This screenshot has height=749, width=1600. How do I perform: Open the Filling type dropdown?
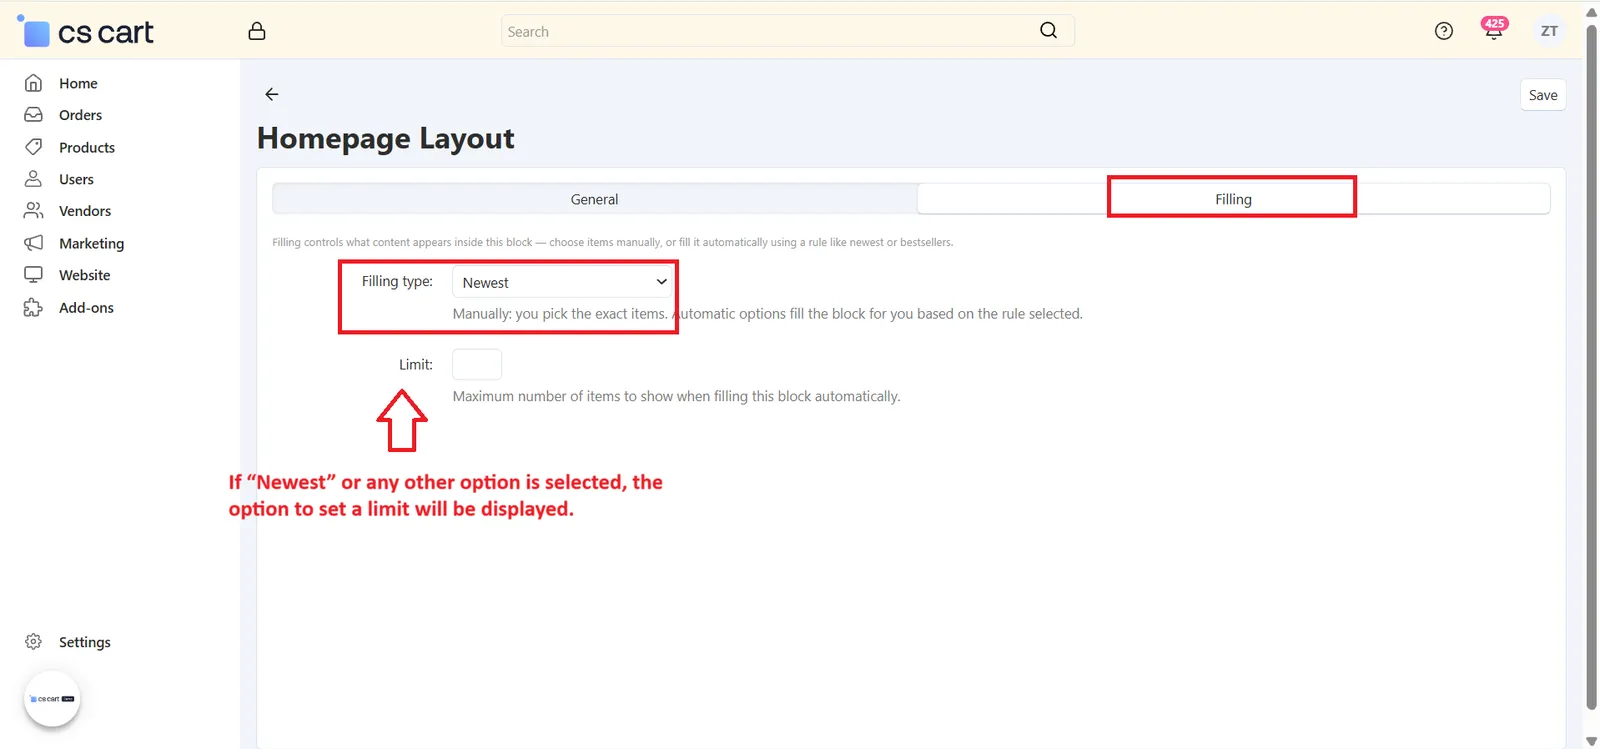click(562, 282)
